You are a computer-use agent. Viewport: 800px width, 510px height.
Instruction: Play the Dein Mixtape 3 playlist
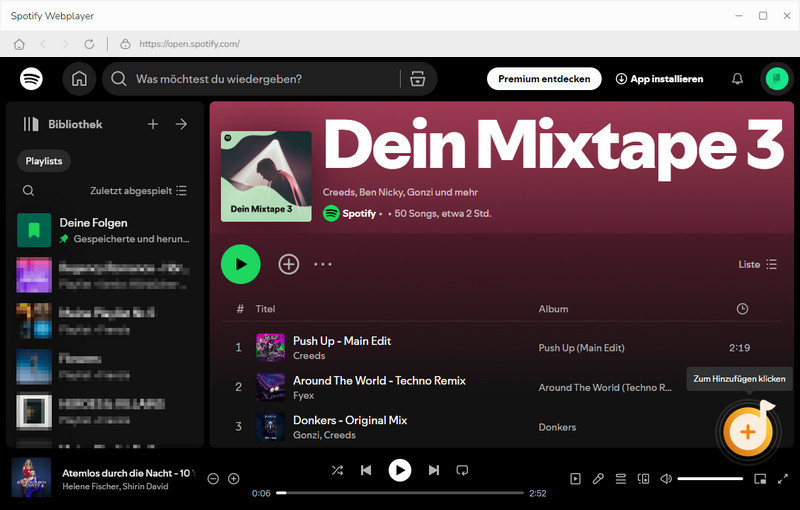(241, 264)
